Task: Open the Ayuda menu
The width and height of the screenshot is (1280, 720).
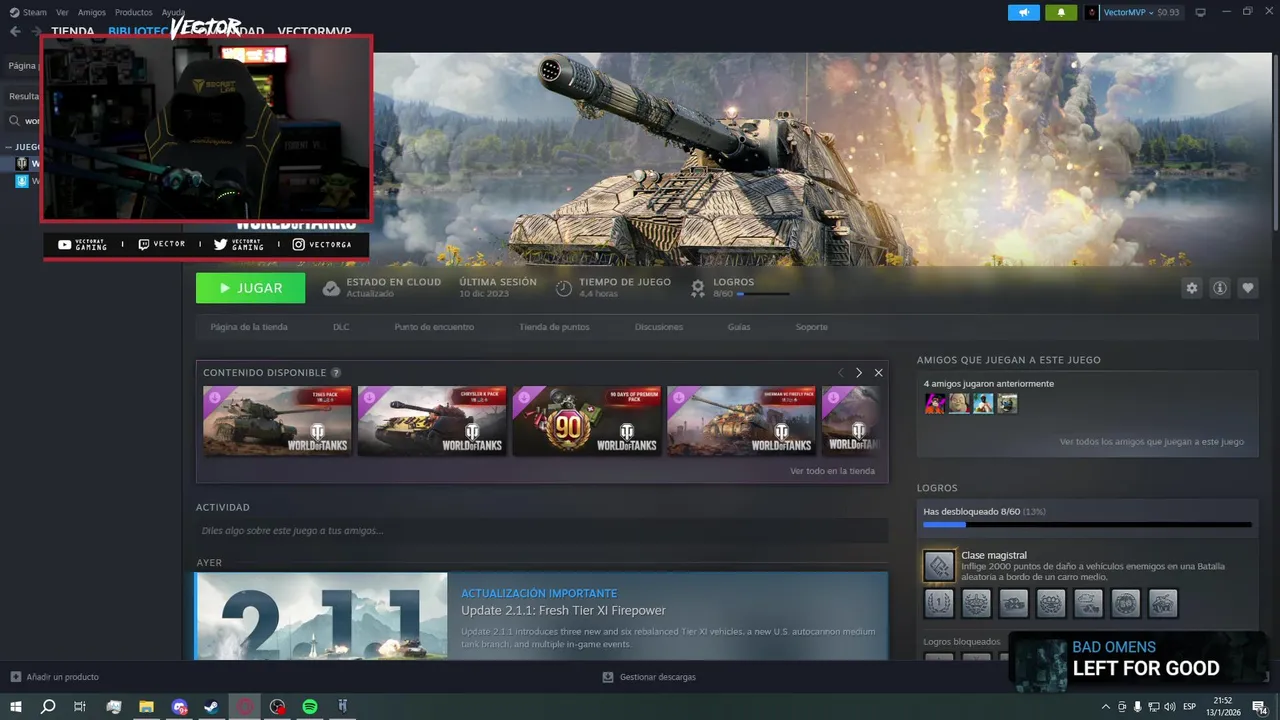Action: [173, 12]
